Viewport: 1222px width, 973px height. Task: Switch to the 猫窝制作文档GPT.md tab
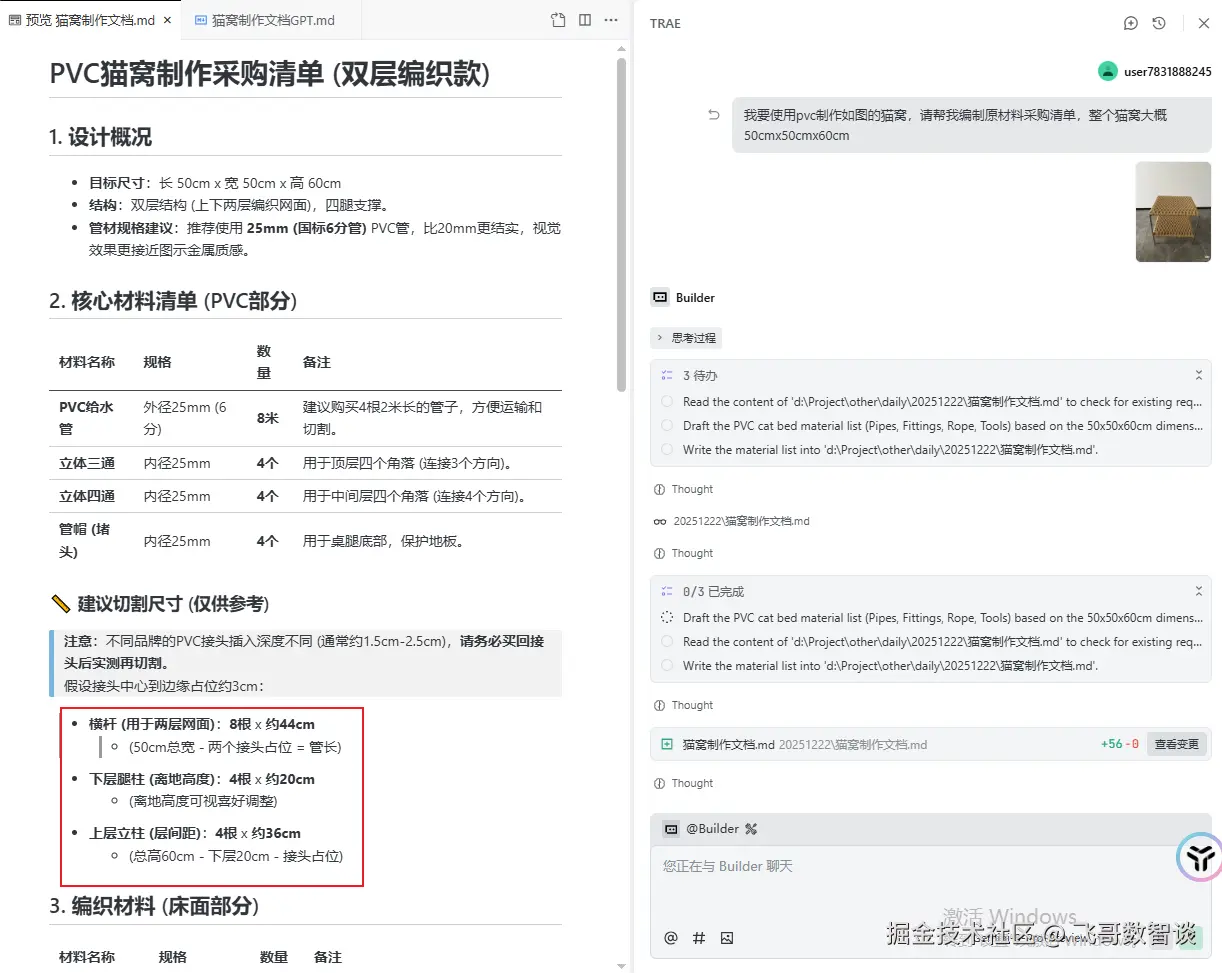(273, 20)
